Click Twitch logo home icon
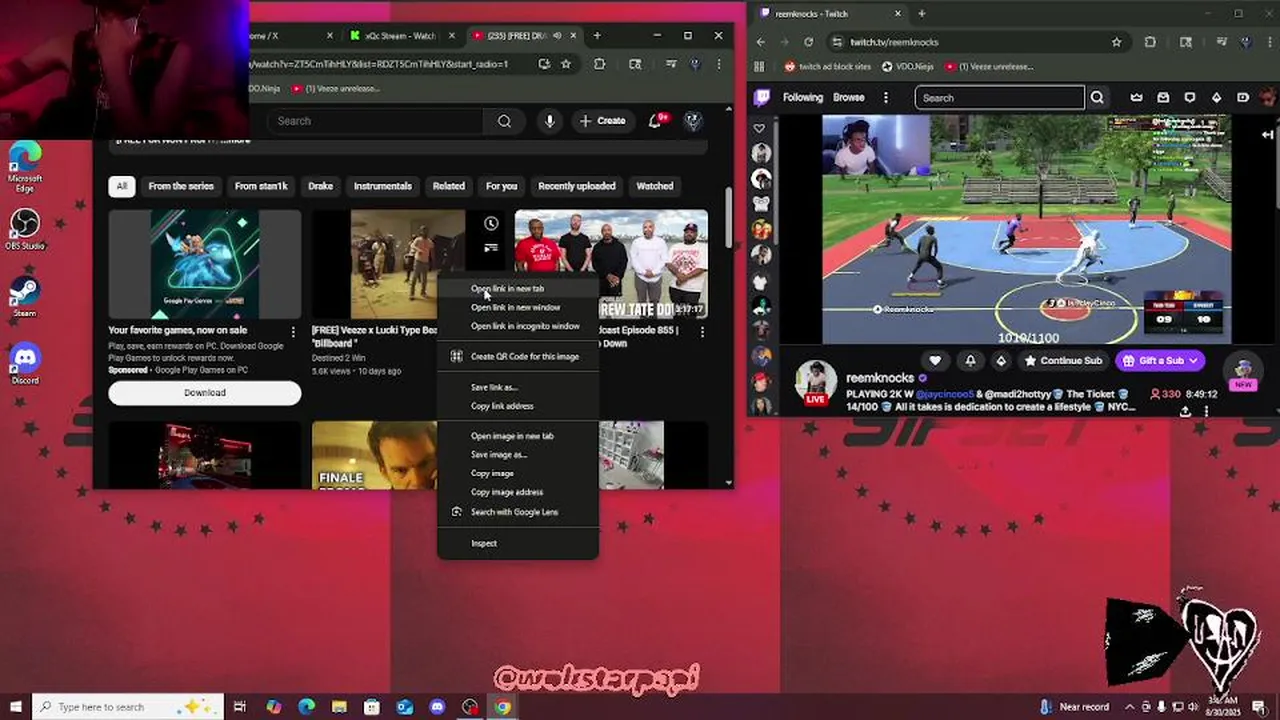Image resolution: width=1280 pixels, height=720 pixels. [x=762, y=98]
